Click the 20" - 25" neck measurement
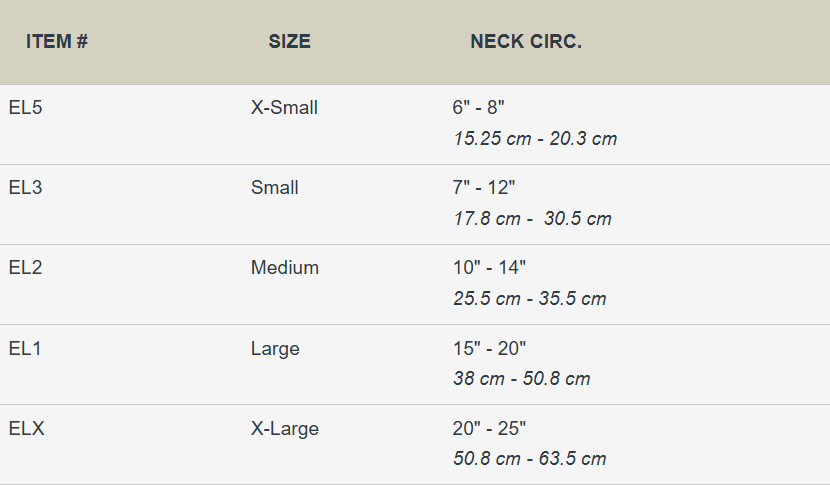This screenshot has width=830, height=485. [489, 428]
